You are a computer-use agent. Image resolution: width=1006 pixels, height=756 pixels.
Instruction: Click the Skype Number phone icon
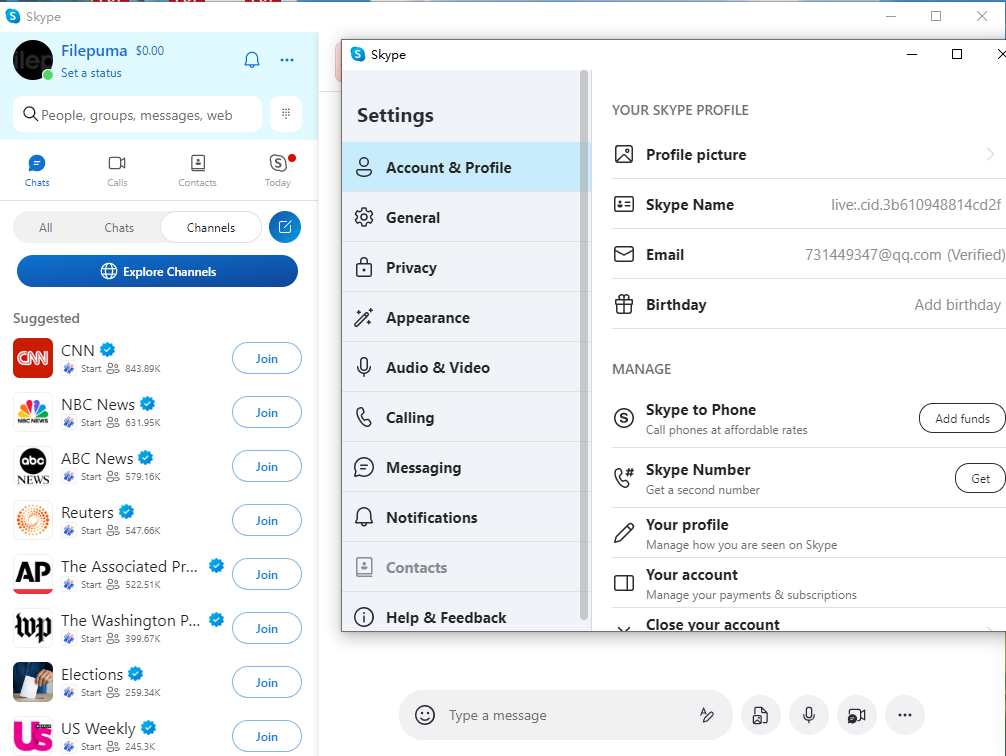(624, 478)
